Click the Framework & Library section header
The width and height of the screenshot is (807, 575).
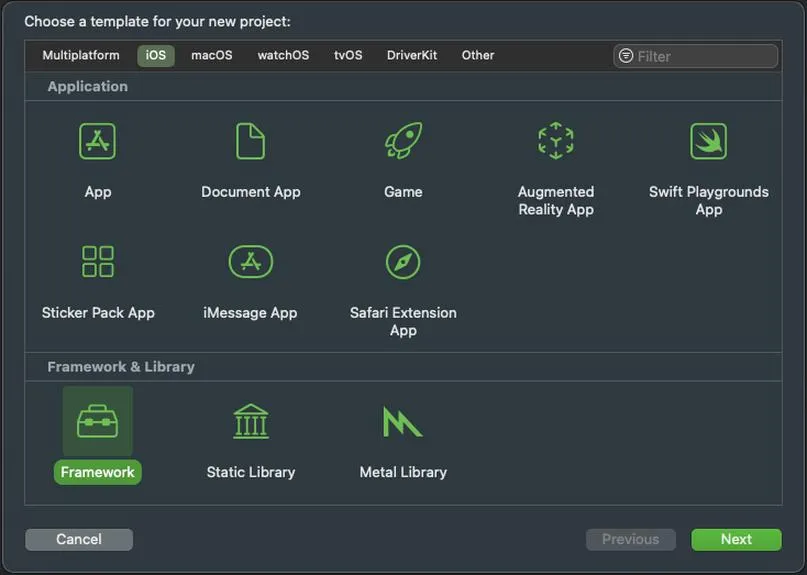click(121, 367)
